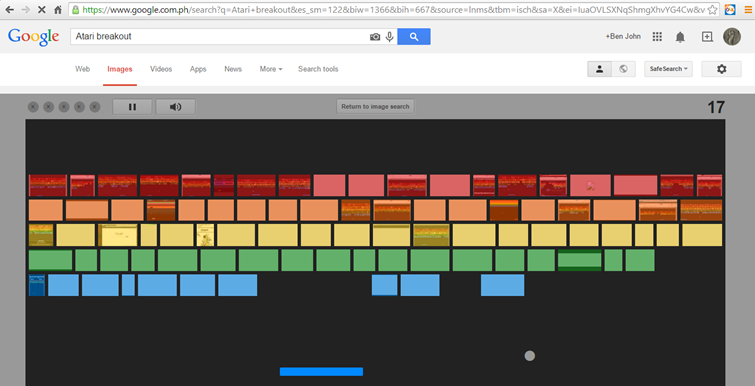Toggle private results person button
Image resolution: width=755 pixels, height=386 pixels.
pyautogui.click(x=599, y=69)
